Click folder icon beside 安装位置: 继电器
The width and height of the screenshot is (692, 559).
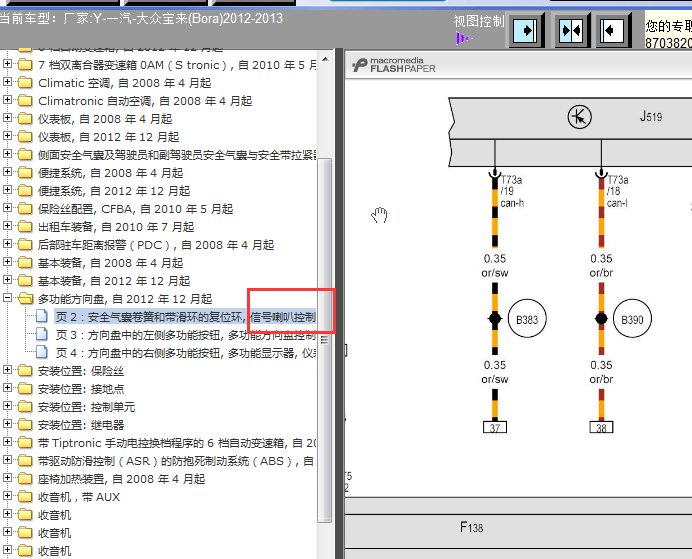[25, 424]
